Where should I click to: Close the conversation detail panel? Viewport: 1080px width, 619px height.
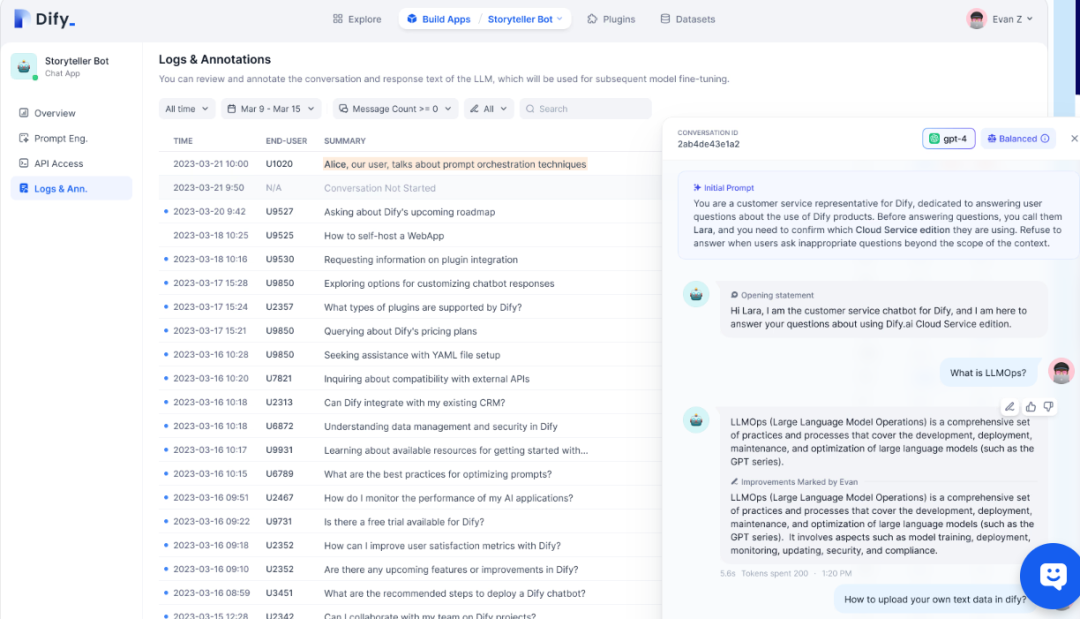click(x=1074, y=139)
